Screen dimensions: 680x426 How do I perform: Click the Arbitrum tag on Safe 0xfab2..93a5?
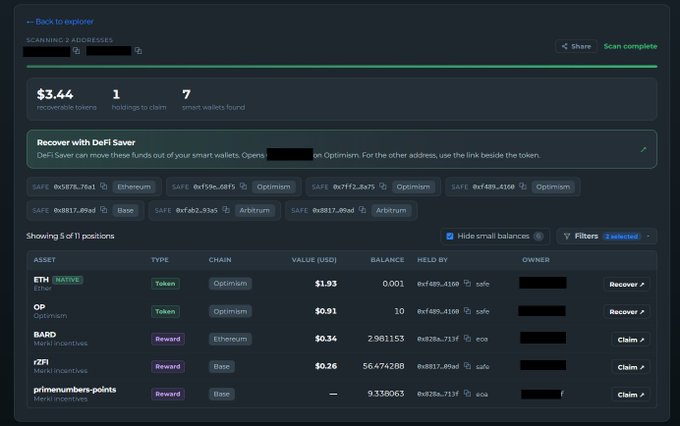[255, 210]
